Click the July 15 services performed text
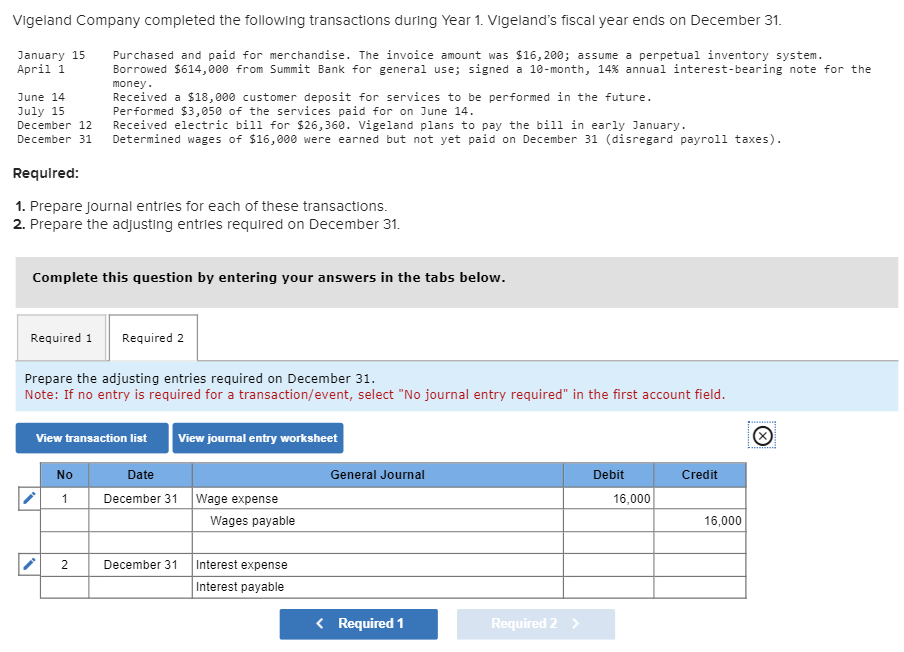Viewport: 904px width, 652px height. [x=293, y=111]
